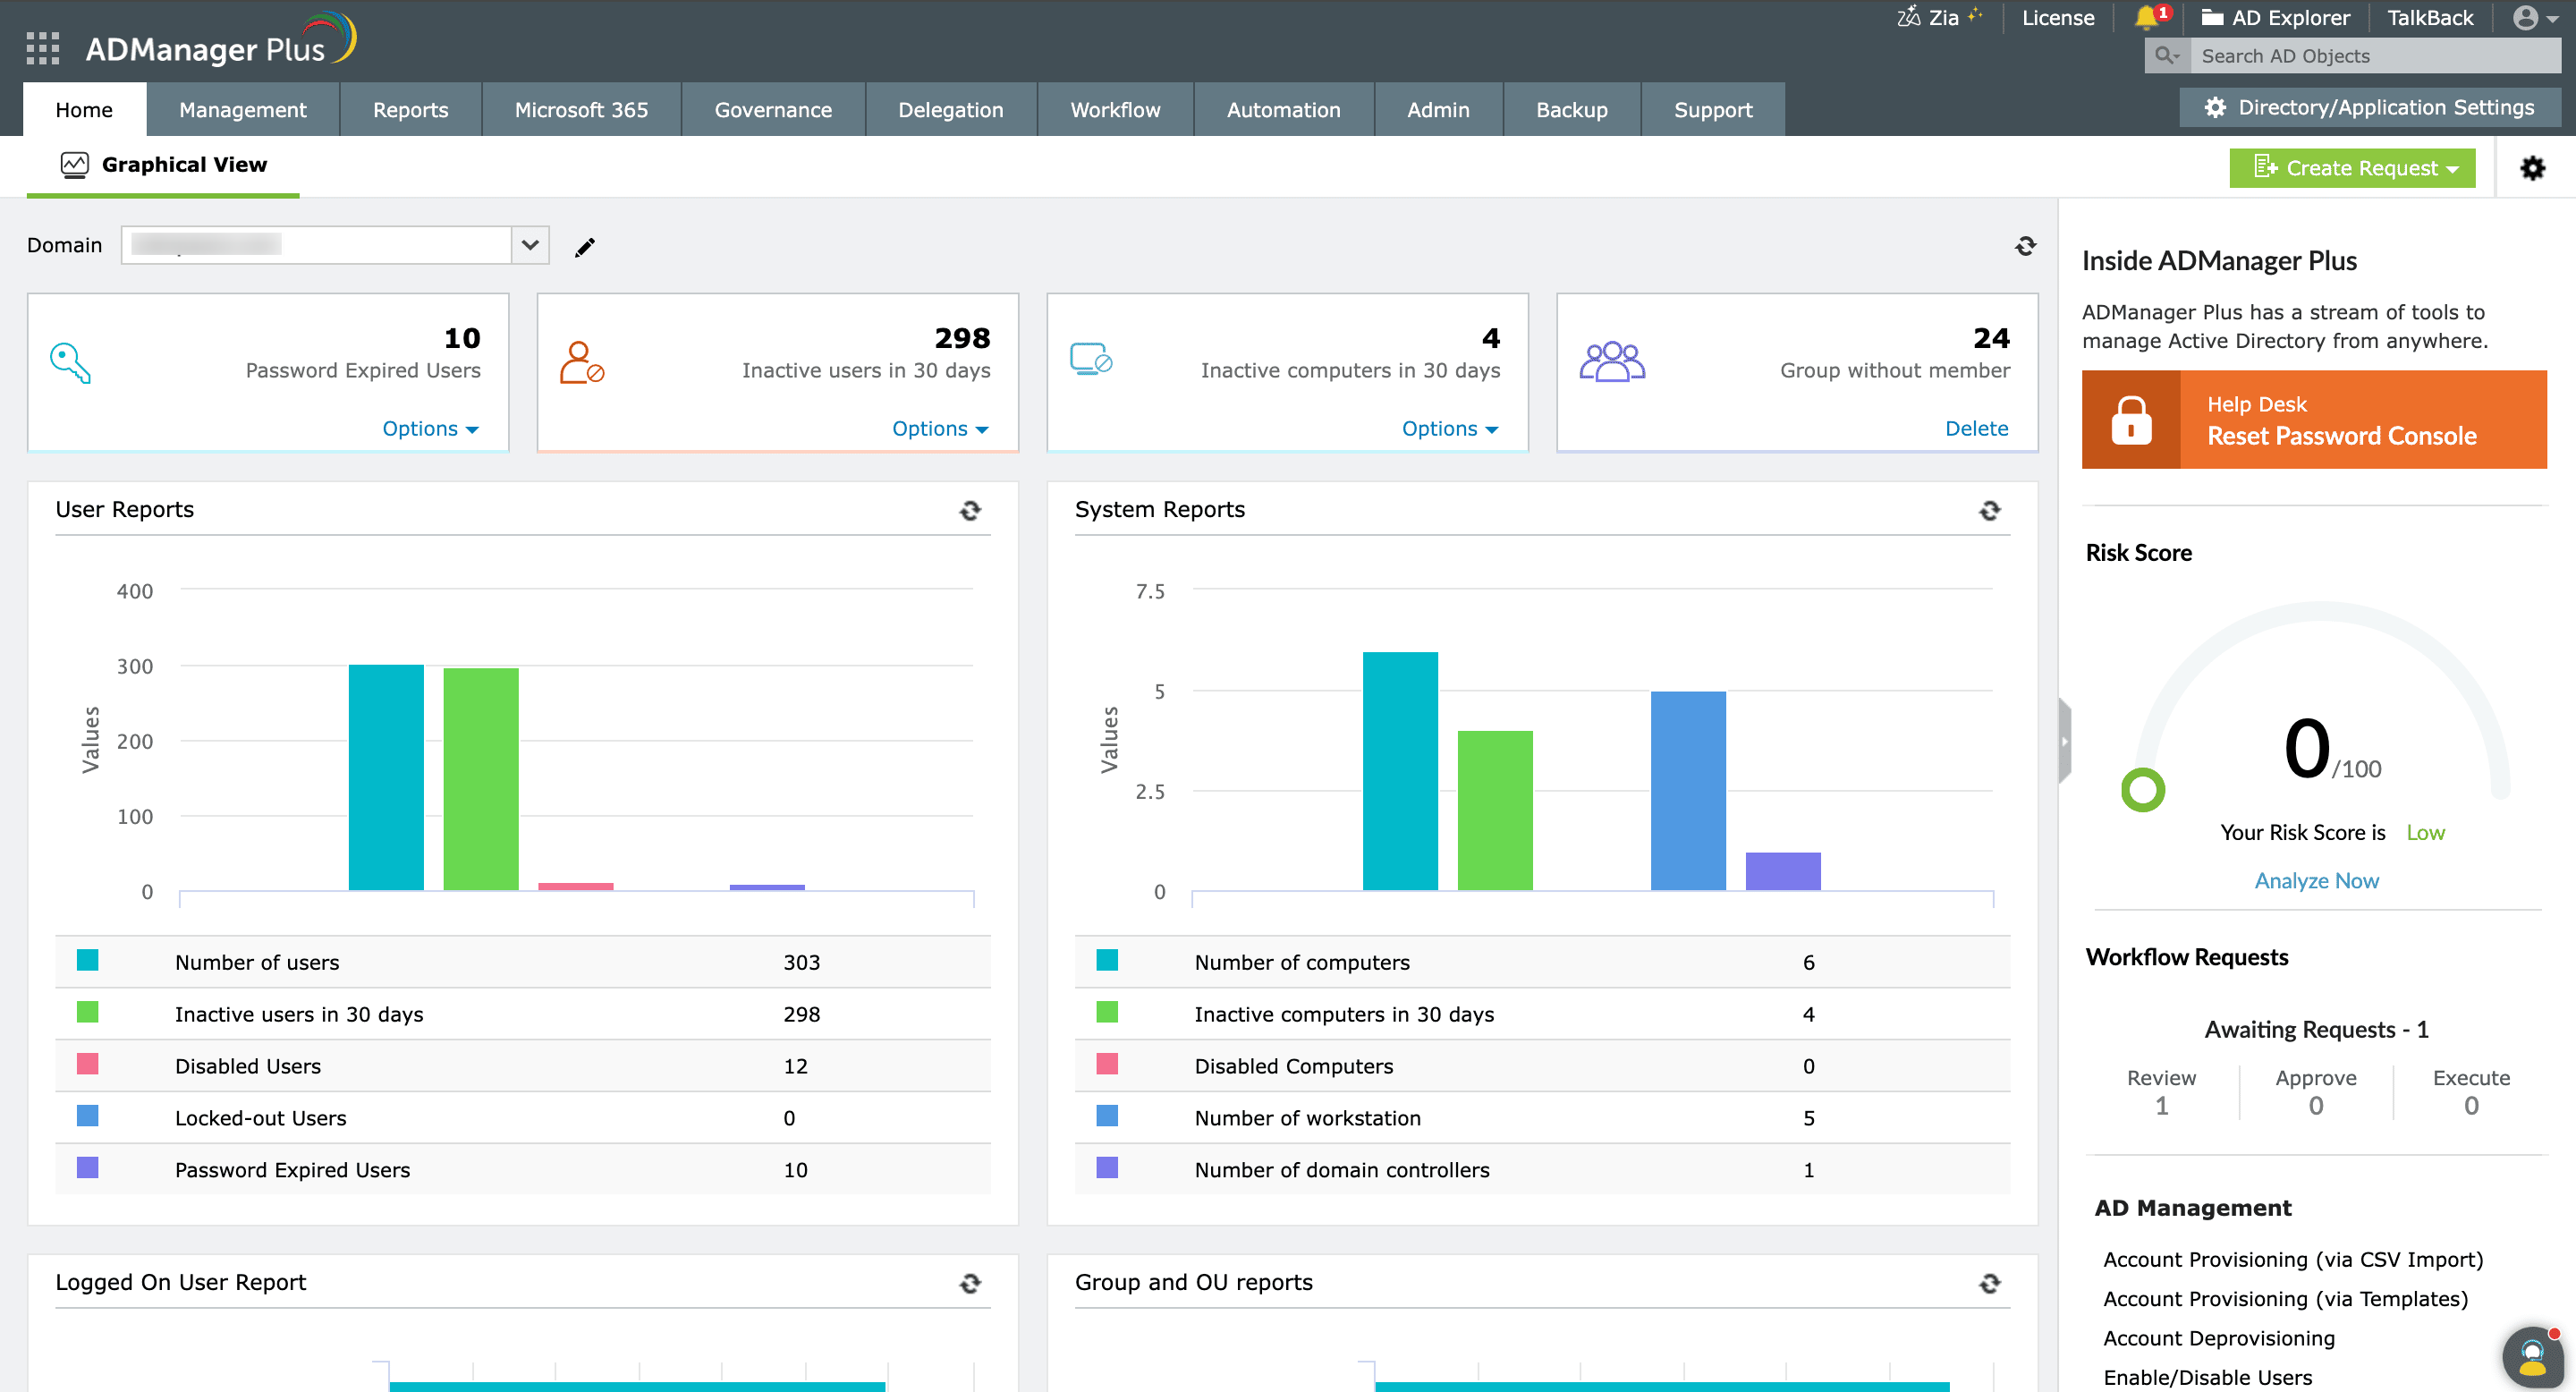Open Account Provisioning (via CSV Import)
Image resolution: width=2576 pixels, height=1392 pixels.
pyautogui.click(x=2293, y=1260)
